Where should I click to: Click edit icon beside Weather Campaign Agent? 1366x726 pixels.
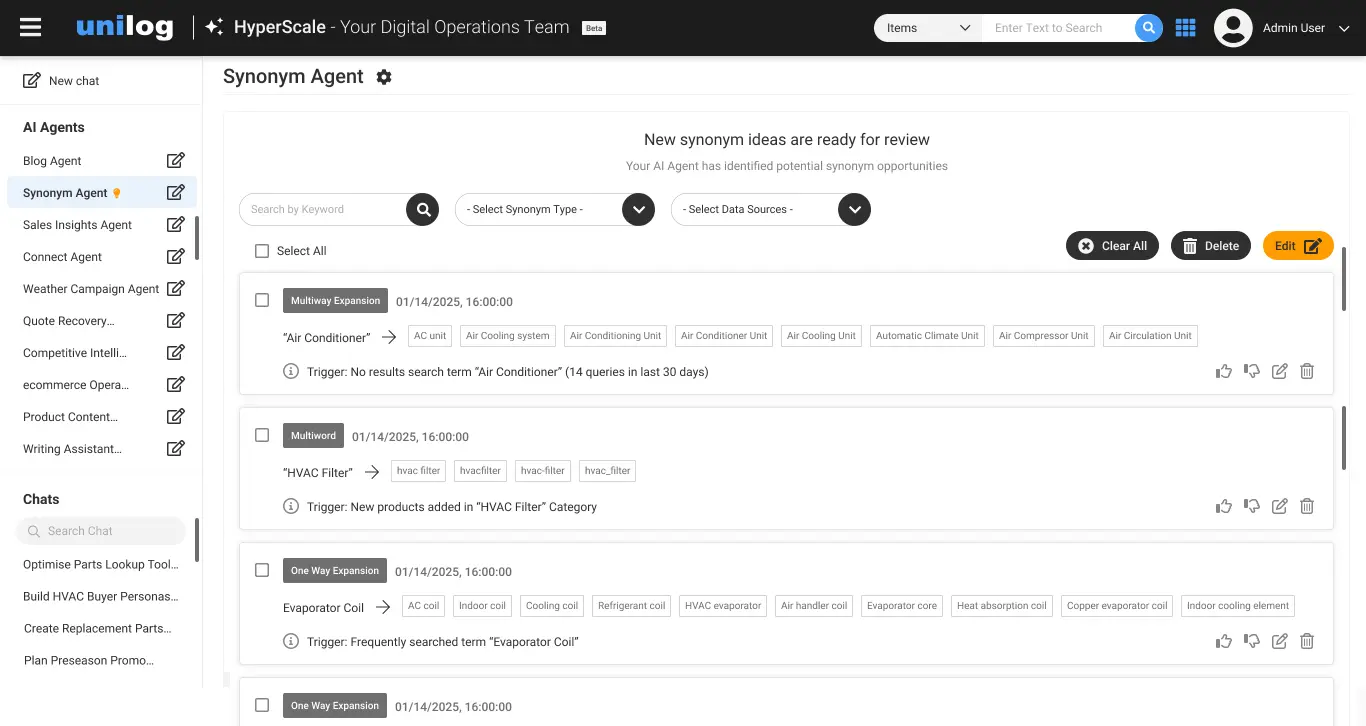coord(175,289)
